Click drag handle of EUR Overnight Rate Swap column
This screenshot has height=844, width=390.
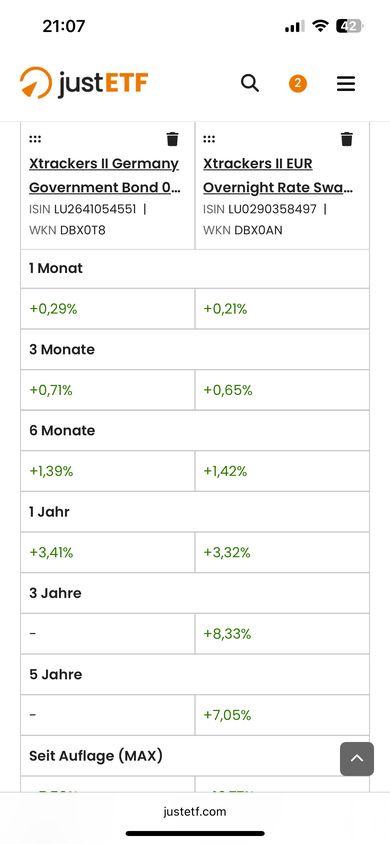tap(209, 139)
